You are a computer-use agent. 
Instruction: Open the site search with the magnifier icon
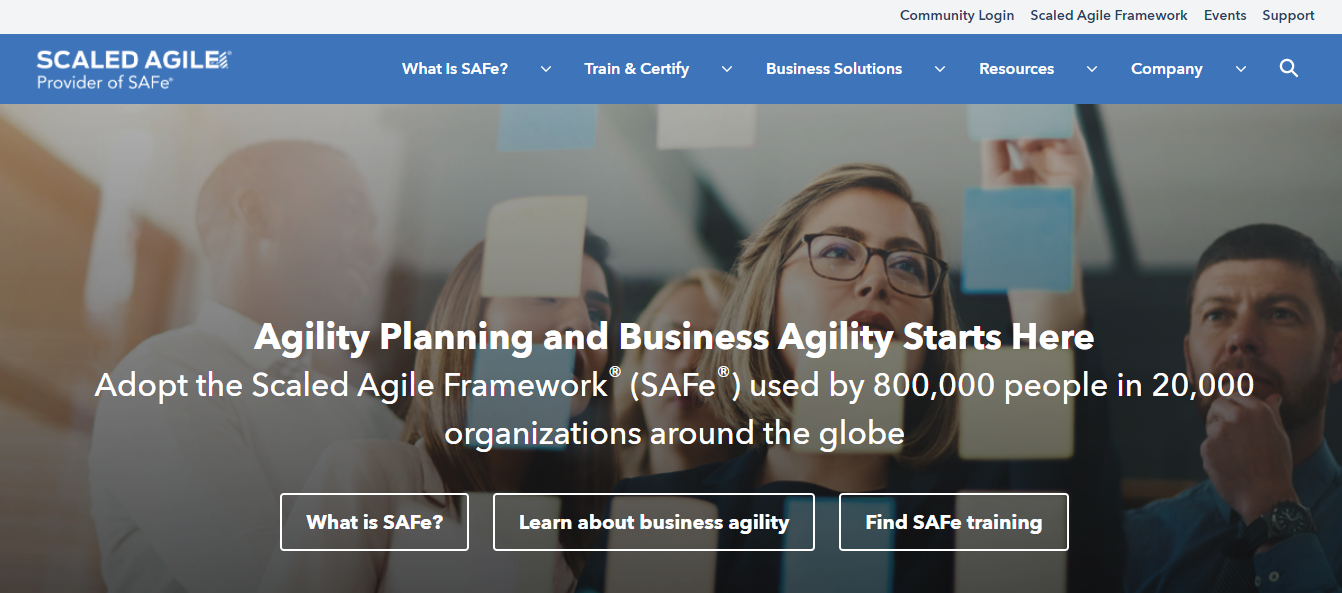[1288, 68]
